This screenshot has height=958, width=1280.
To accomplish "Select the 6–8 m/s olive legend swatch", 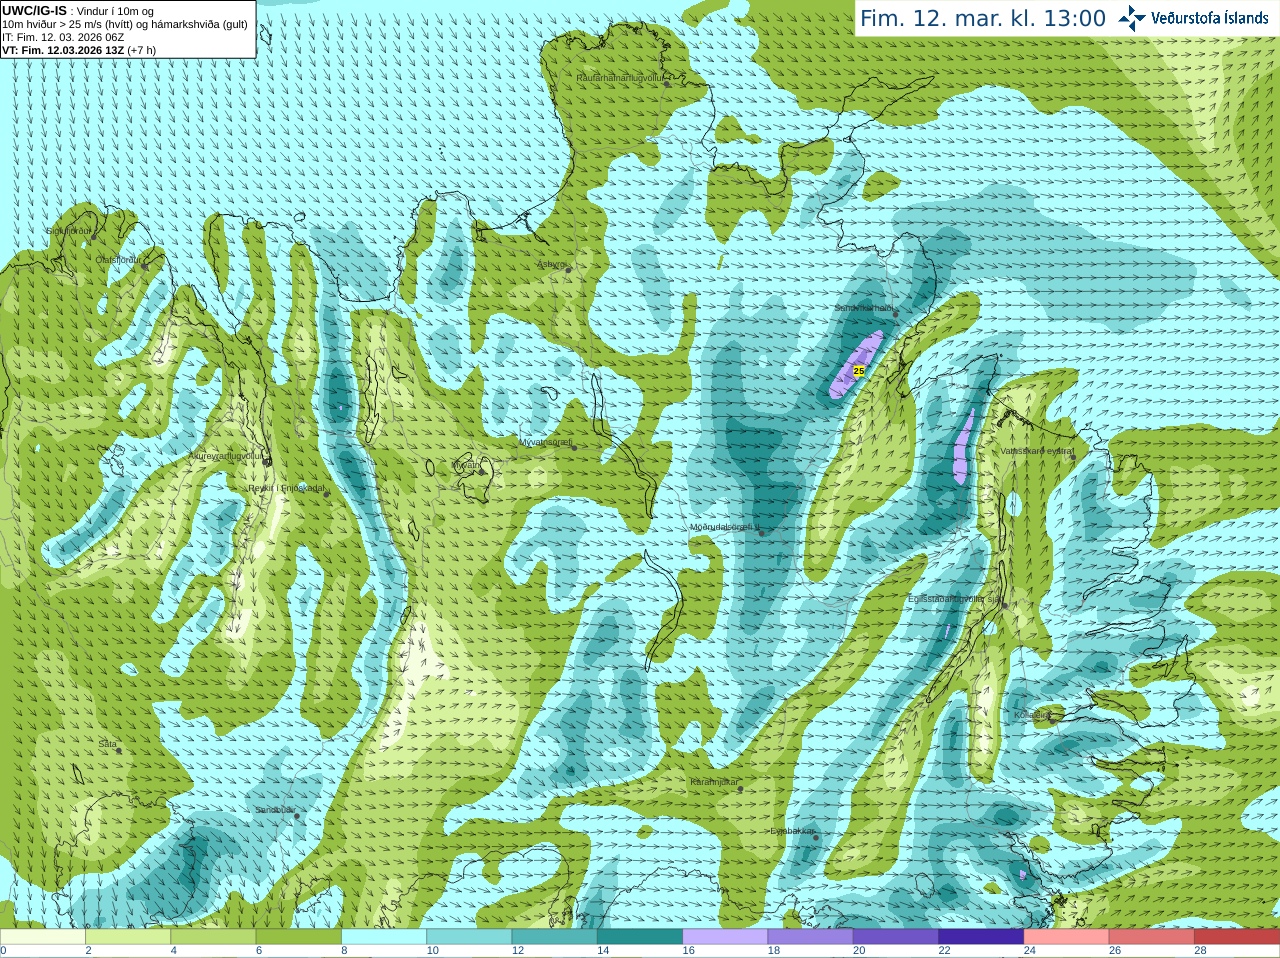I will pyautogui.click(x=299, y=937).
